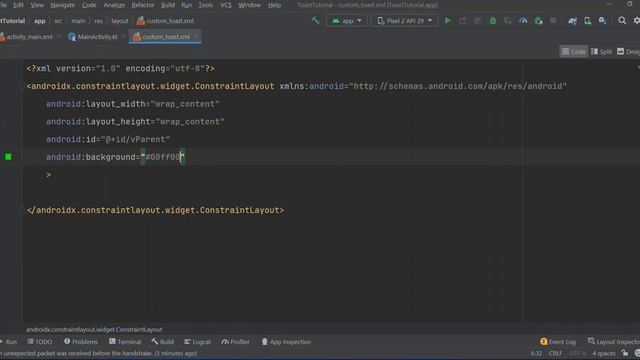Click the ConstraintLayout breadcrumb below the editor
The width and height of the screenshot is (640, 360).
[x=94, y=329]
